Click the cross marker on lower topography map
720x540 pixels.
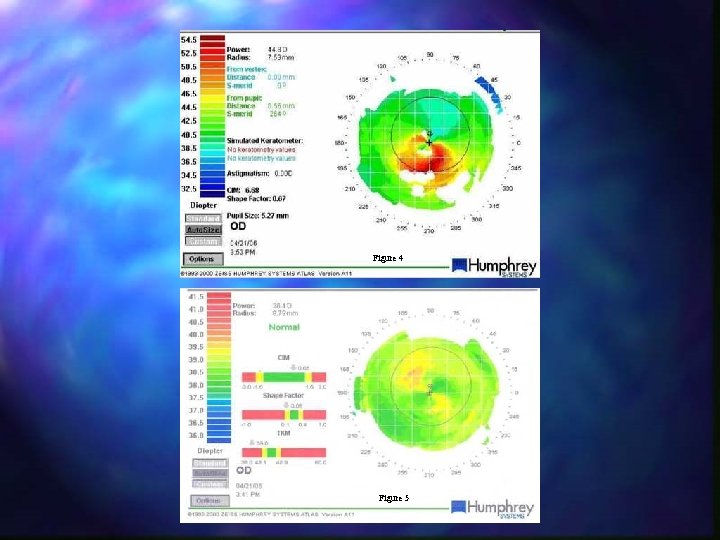(430, 393)
